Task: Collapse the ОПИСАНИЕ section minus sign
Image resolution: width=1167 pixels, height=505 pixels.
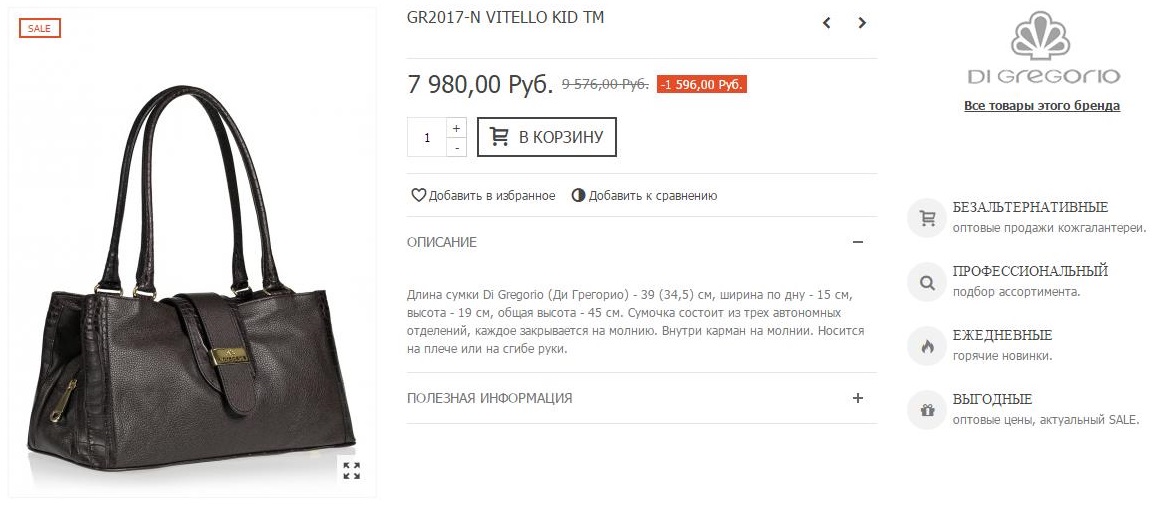Action: [857, 242]
